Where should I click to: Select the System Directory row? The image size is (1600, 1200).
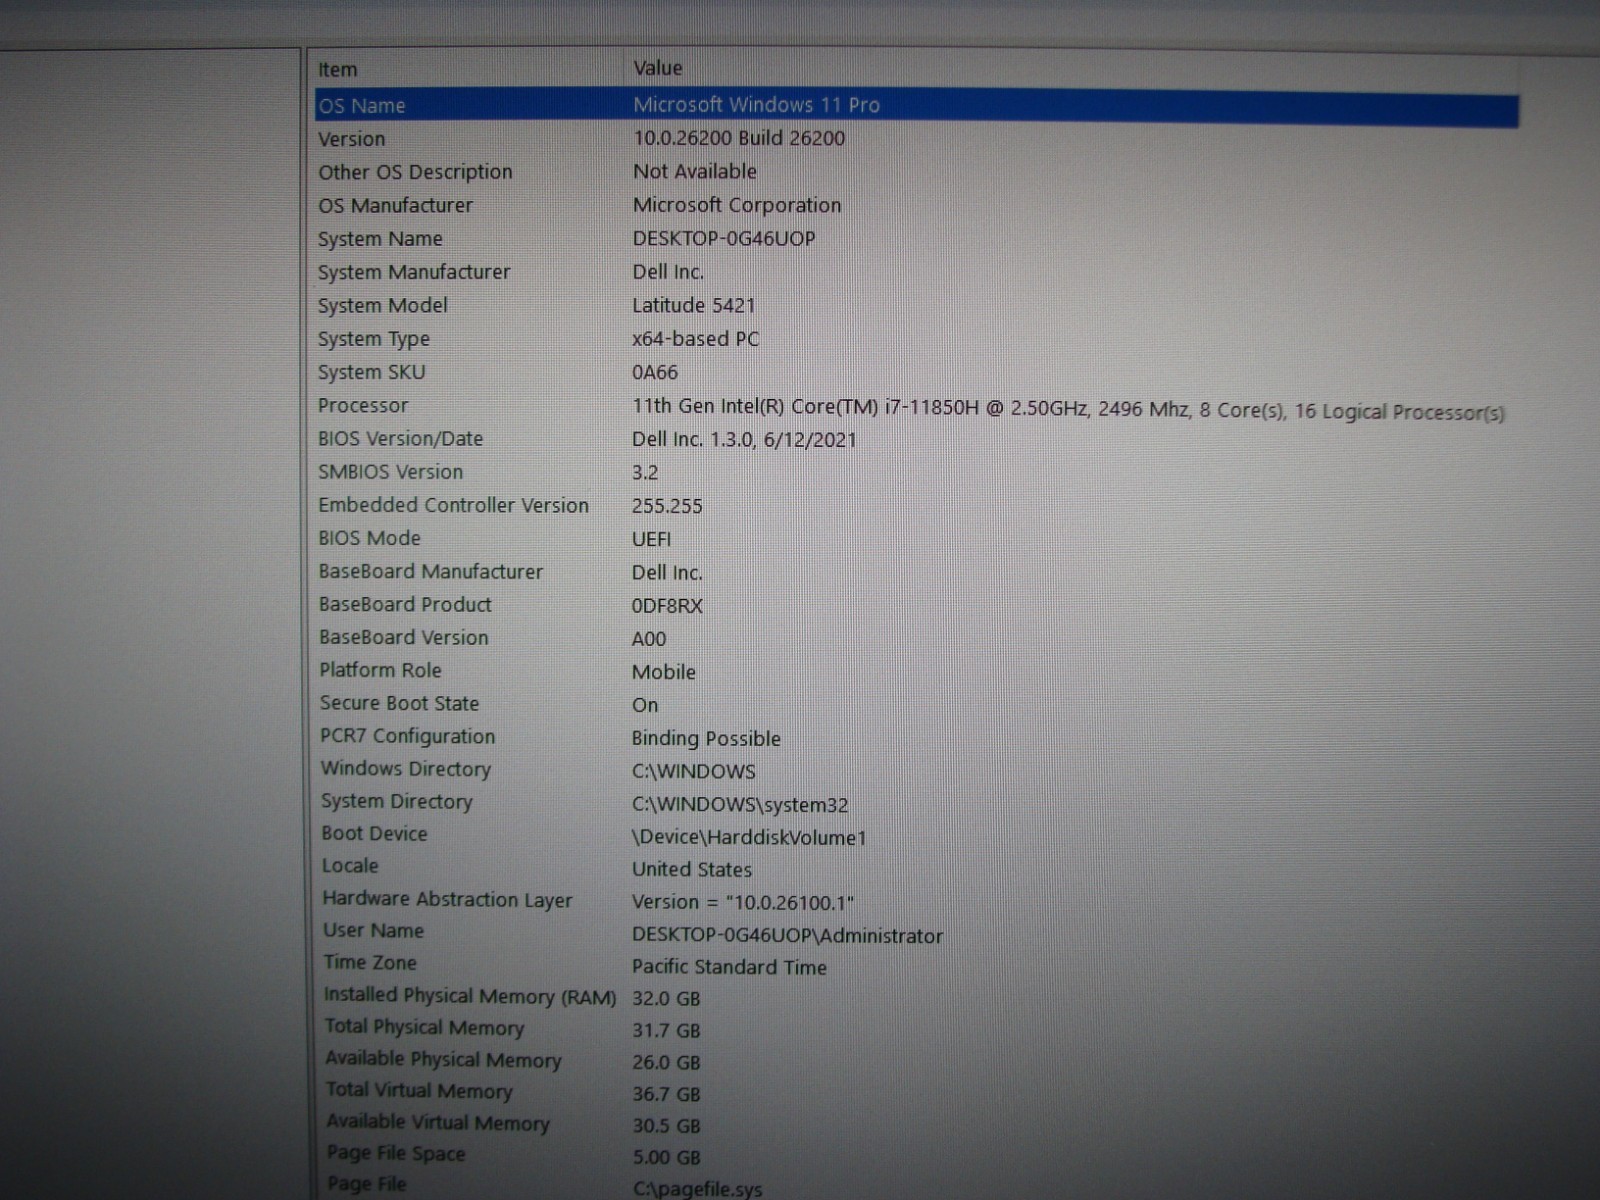[397, 801]
